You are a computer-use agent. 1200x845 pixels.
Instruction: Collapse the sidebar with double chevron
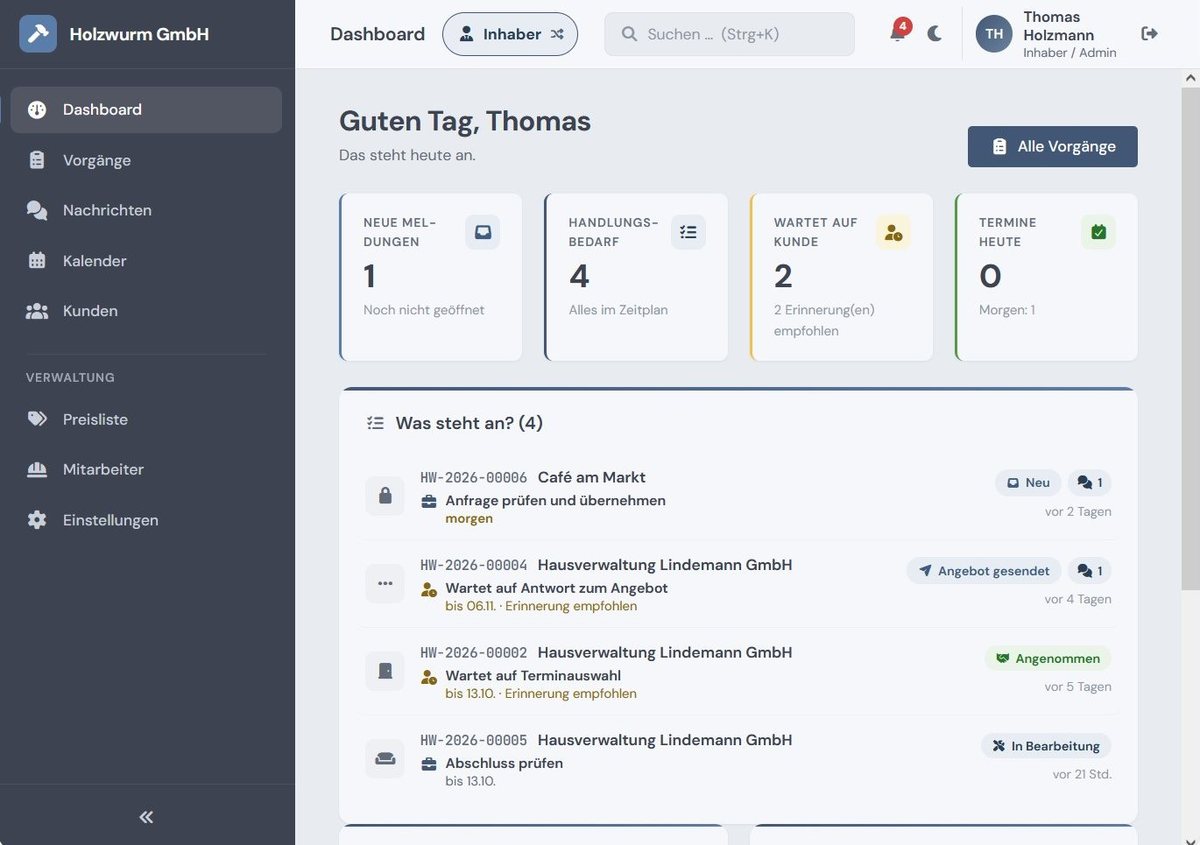tap(146, 817)
